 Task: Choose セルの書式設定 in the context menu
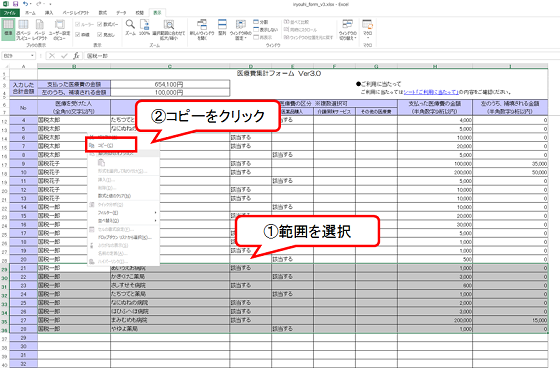[x=123, y=229]
